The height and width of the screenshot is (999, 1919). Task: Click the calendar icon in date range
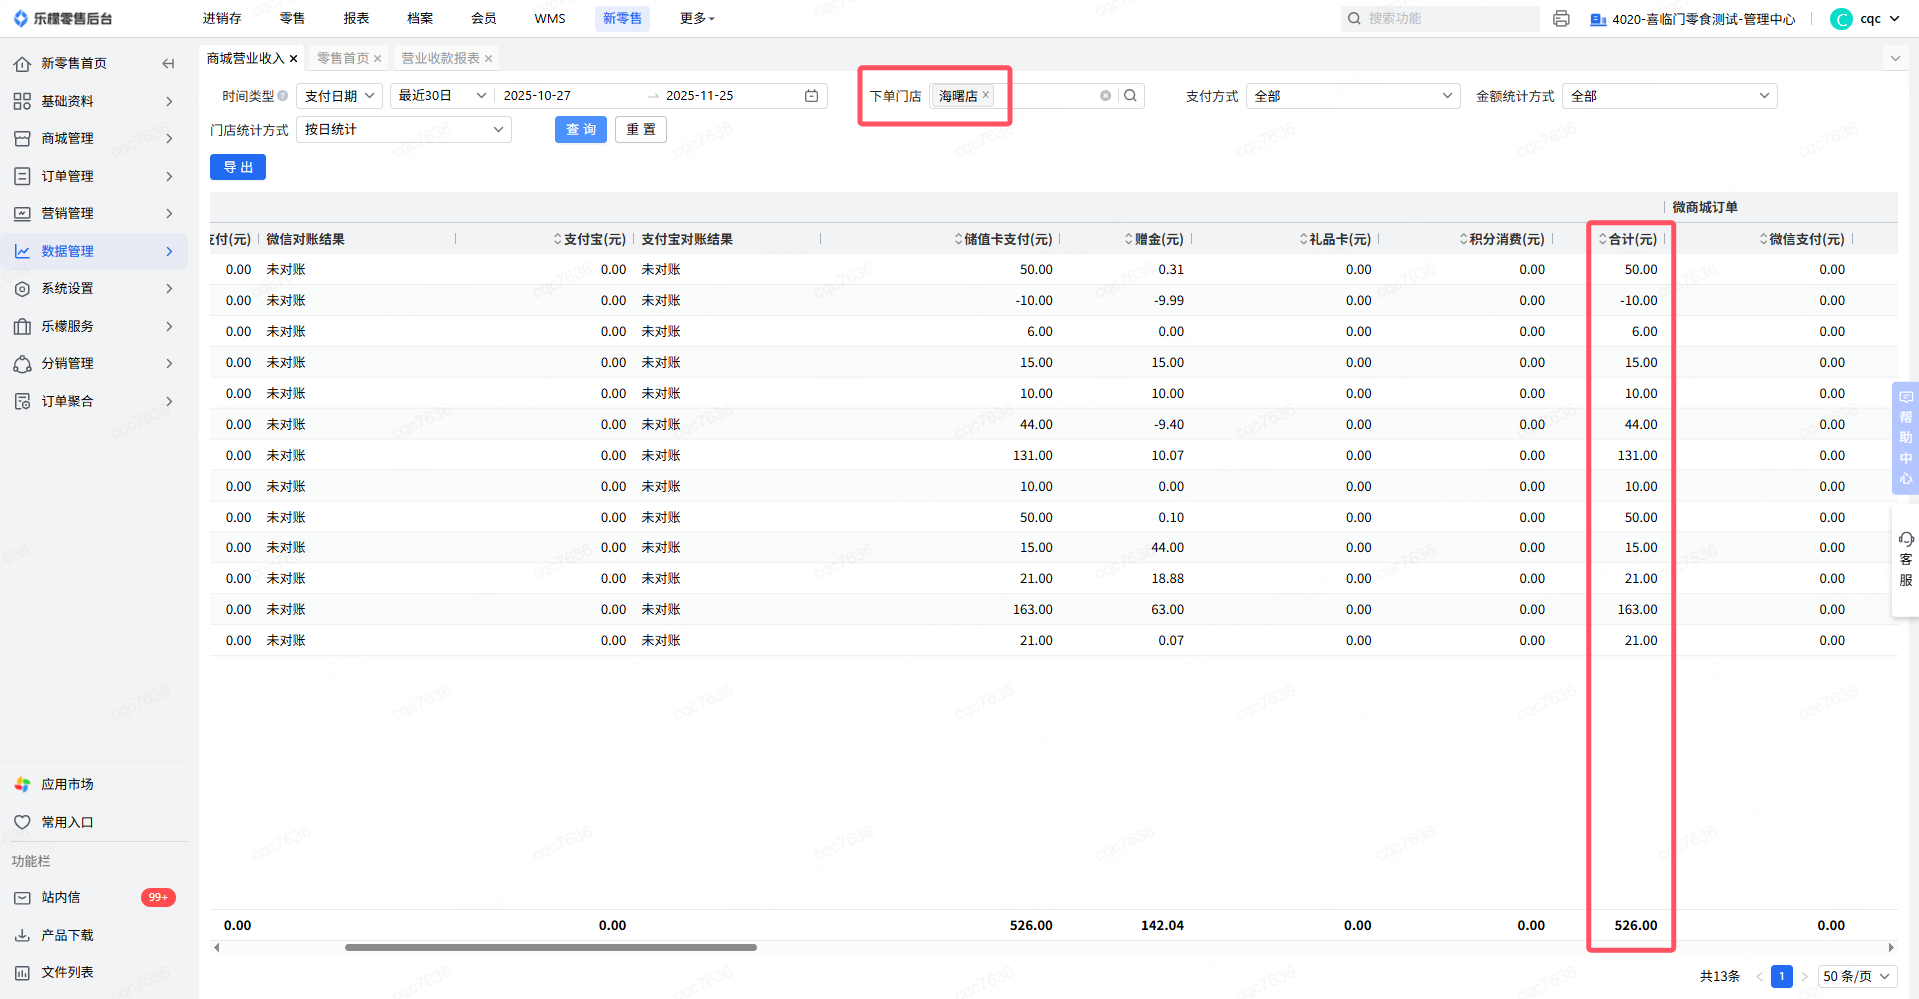(x=811, y=96)
